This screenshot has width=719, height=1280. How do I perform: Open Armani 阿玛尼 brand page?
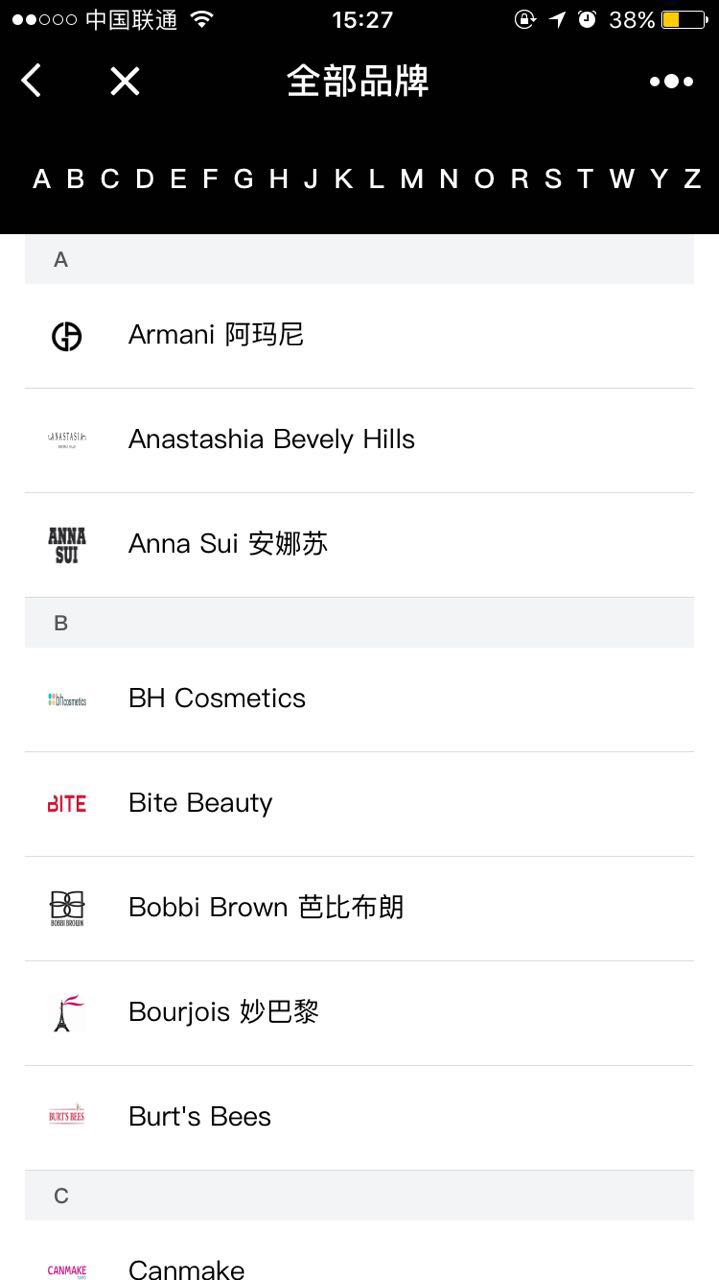(x=216, y=335)
